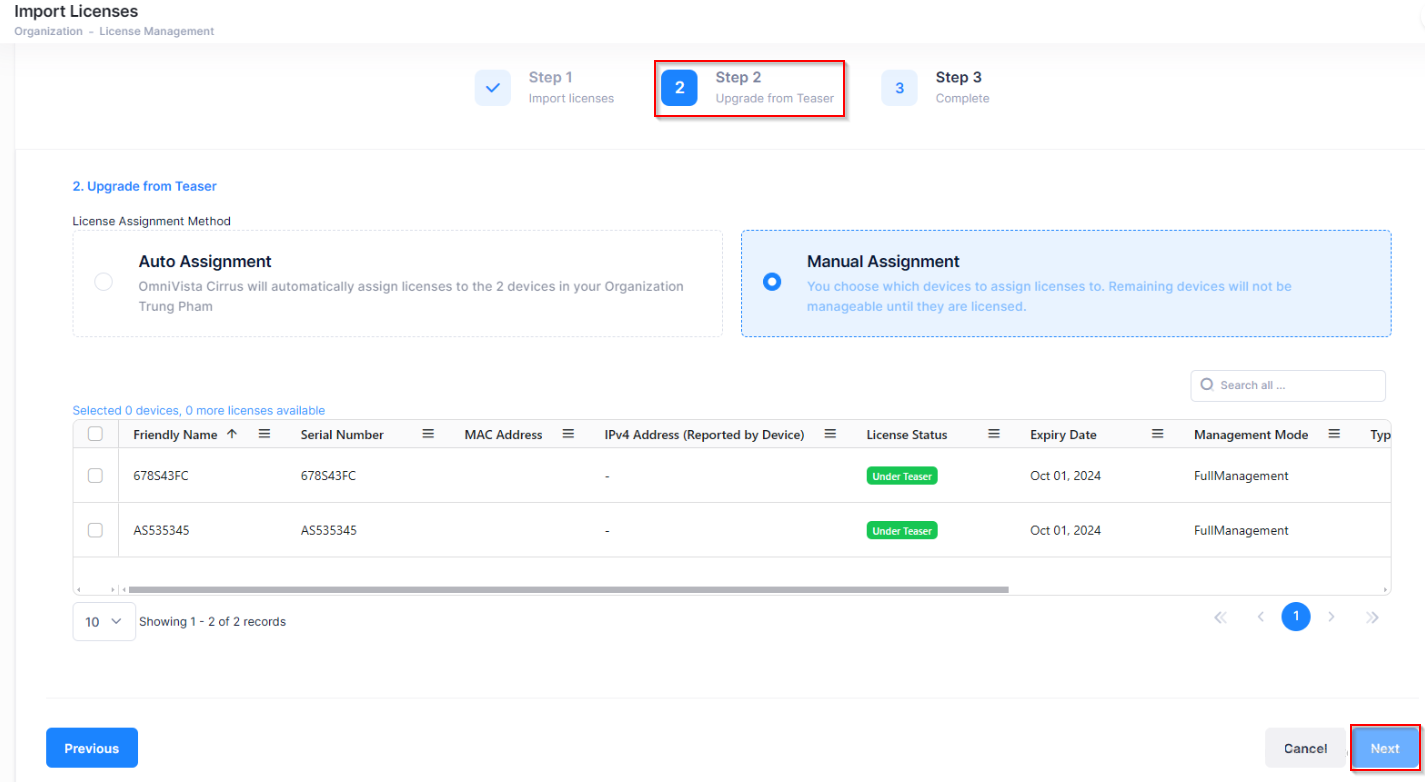Click the Previous button
The width and height of the screenshot is (1425, 782).
click(92, 748)
